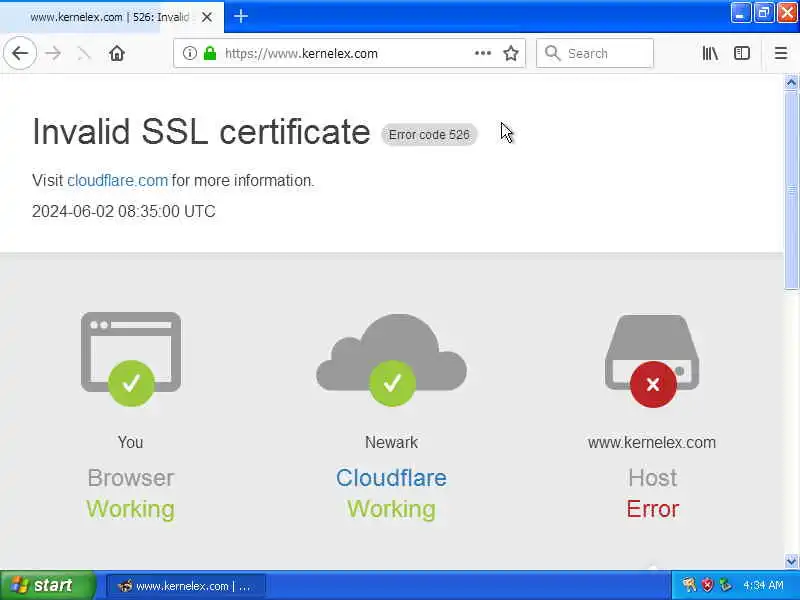Open the Windows Start button
The image size is (800, 600).
[x=48, y=585]
